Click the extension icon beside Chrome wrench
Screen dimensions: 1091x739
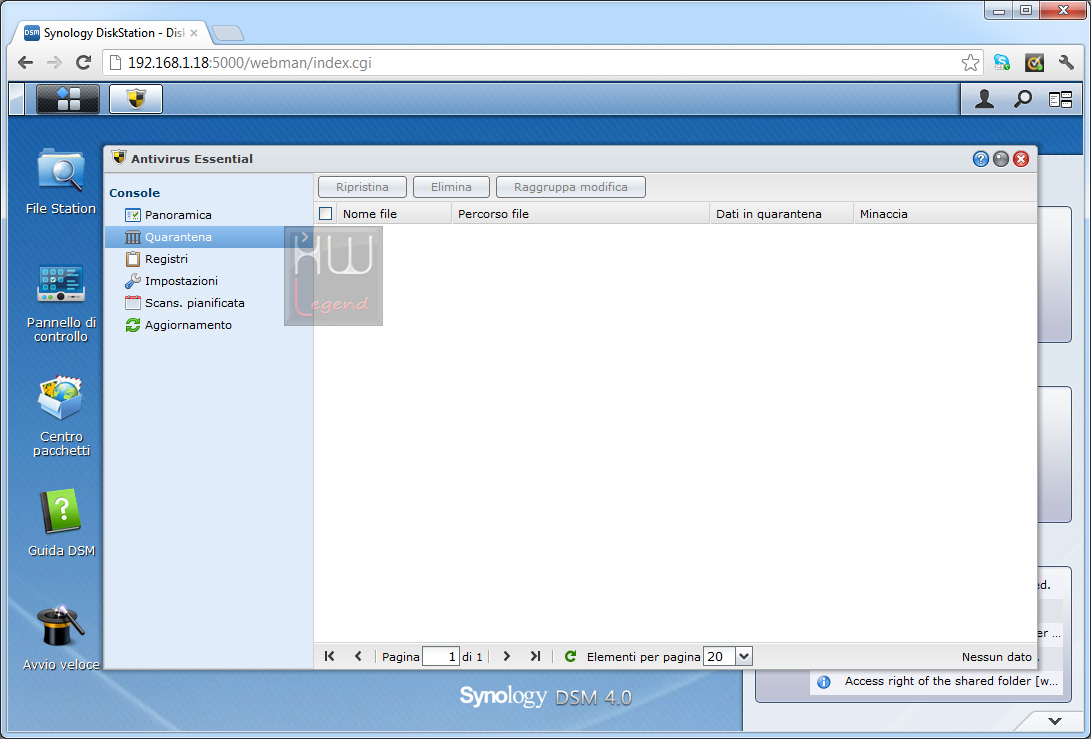pos(1034,63)
